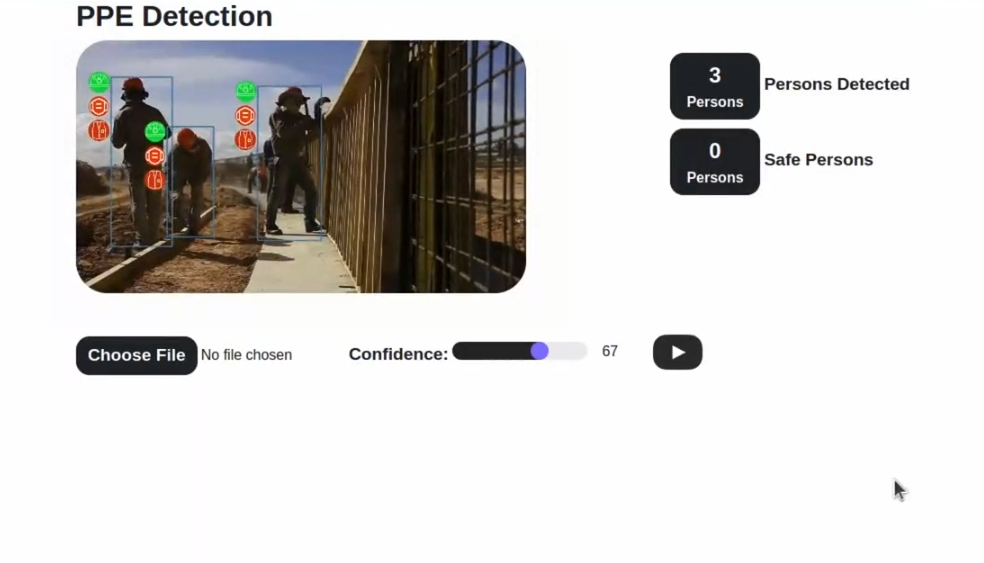Click the green helmet icon beside the fence worker
The image size is (984, 563).
point(246,91)
